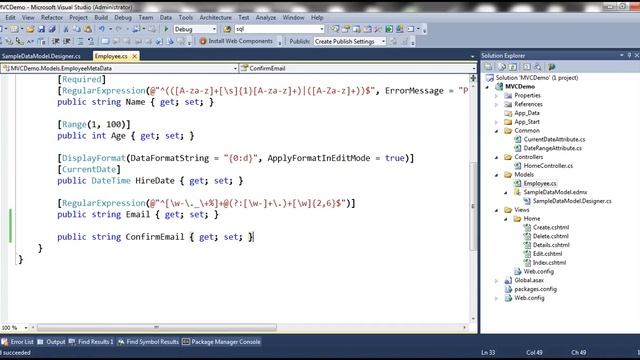
Task: Pin the Solution Explorer with auto-hide icon
Action: click(629, 55)
